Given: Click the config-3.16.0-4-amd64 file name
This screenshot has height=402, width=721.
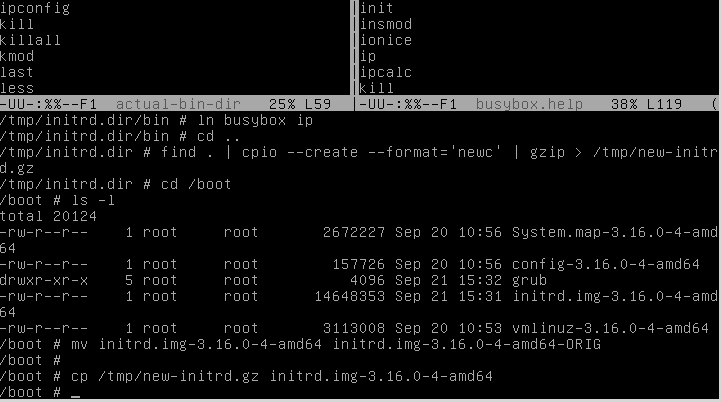Looking at the screenshot, I should 606,264.
